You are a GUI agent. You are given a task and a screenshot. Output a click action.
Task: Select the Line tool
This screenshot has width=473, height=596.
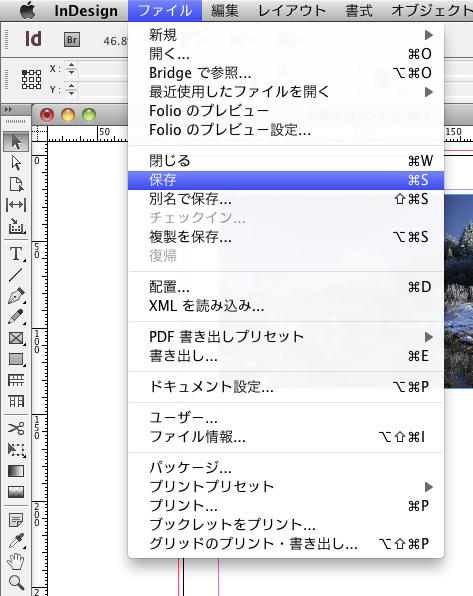pyautogui.click(x=16, y=274)
